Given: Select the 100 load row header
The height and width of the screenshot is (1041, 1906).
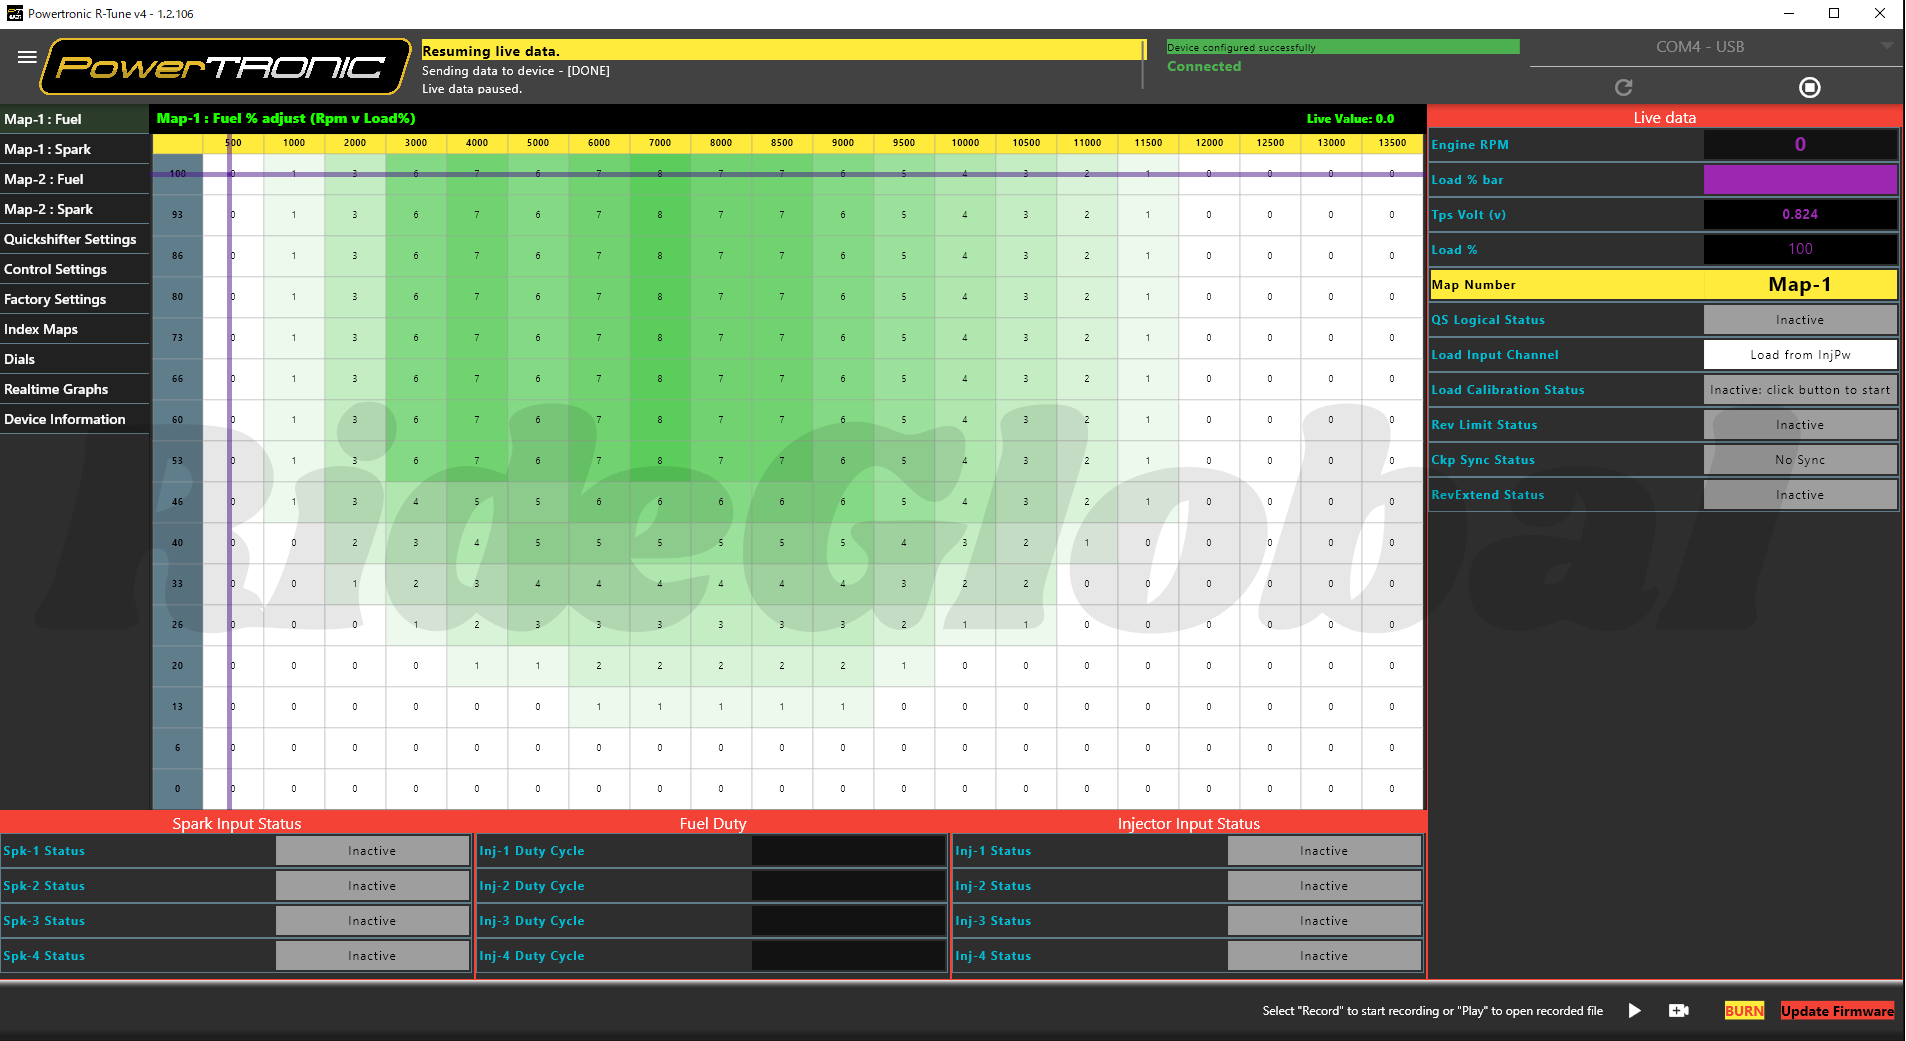Looking at the screenshot, I should pyautogui.click(x=177, y=174).
